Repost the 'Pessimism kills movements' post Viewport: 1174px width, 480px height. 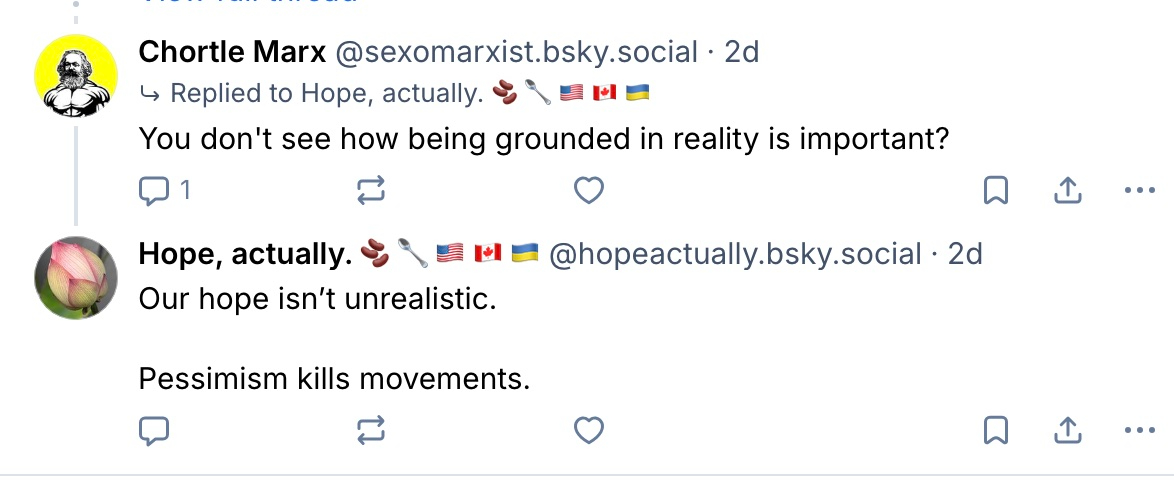[x=371, y=430]
